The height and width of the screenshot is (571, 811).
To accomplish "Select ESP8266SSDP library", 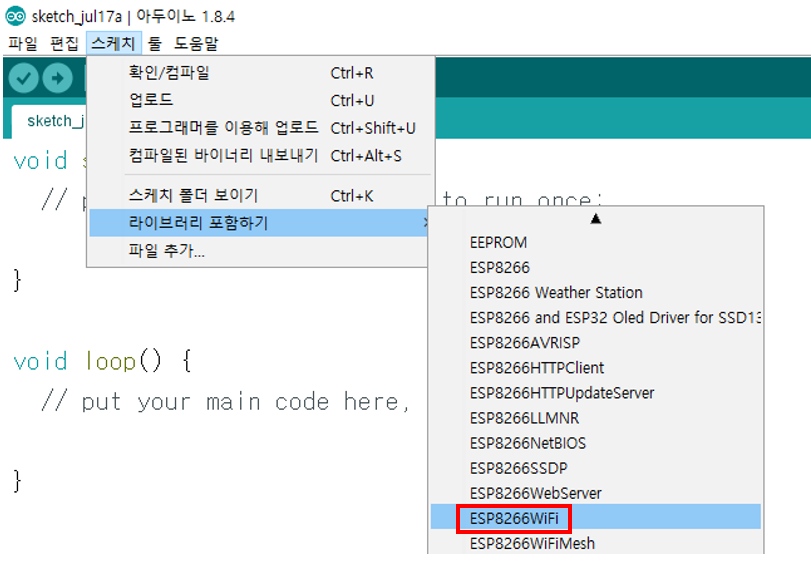I will click(596, 468).
